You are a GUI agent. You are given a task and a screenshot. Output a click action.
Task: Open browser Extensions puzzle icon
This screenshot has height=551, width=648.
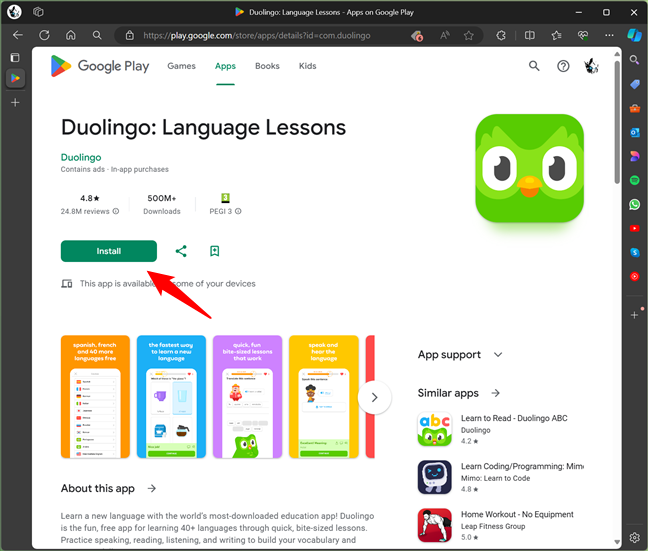pos(501,36)
